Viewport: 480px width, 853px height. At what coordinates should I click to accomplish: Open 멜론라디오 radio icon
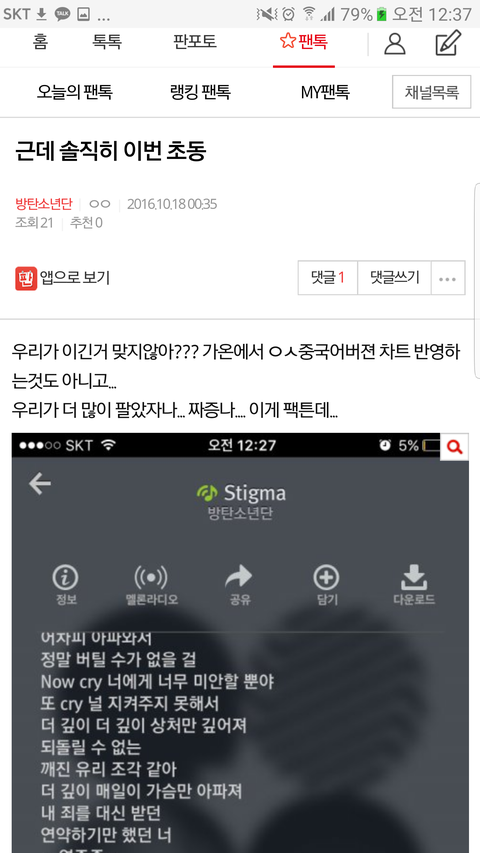click(x=150, y=577)
